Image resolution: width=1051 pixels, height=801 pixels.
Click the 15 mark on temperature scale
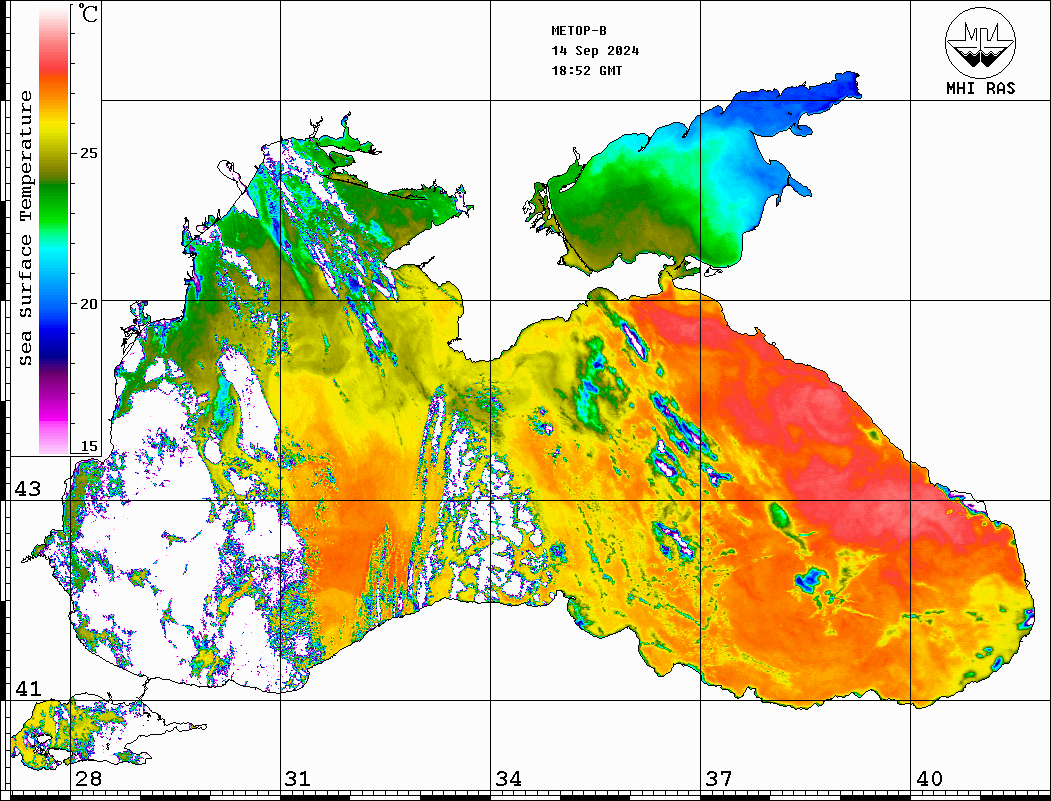click(88, 446)
